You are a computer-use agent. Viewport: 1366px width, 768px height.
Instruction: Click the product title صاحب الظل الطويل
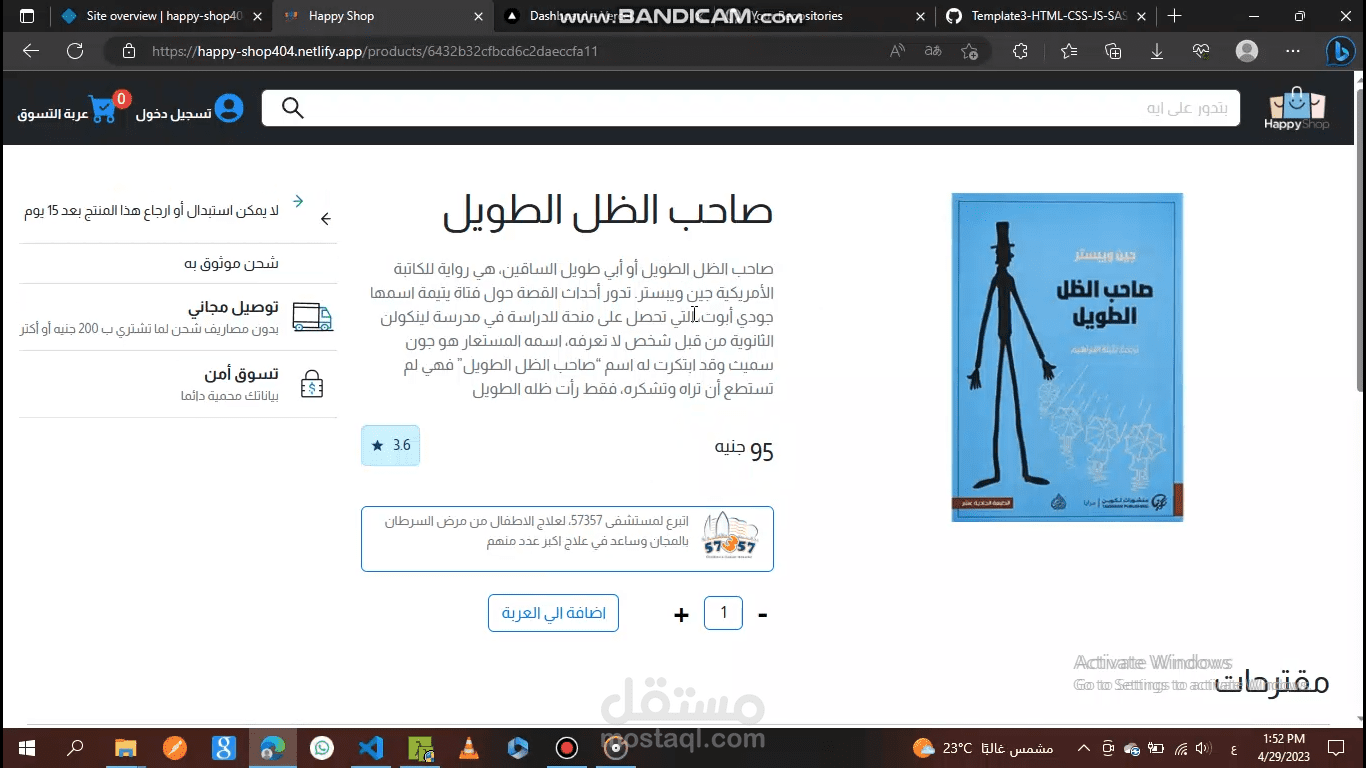(608, 212)
